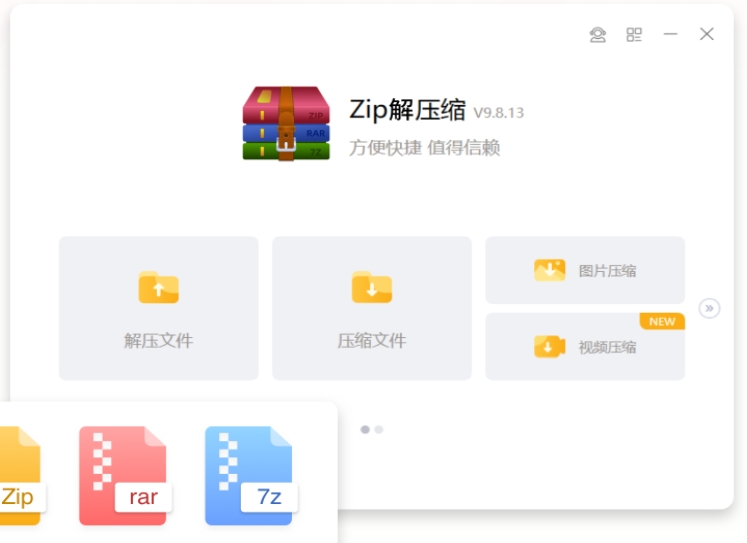The width and height of the screenshot is (747, 543).
Task: Open the 视频压缩 video compression button
Action: tap(585, 346)
